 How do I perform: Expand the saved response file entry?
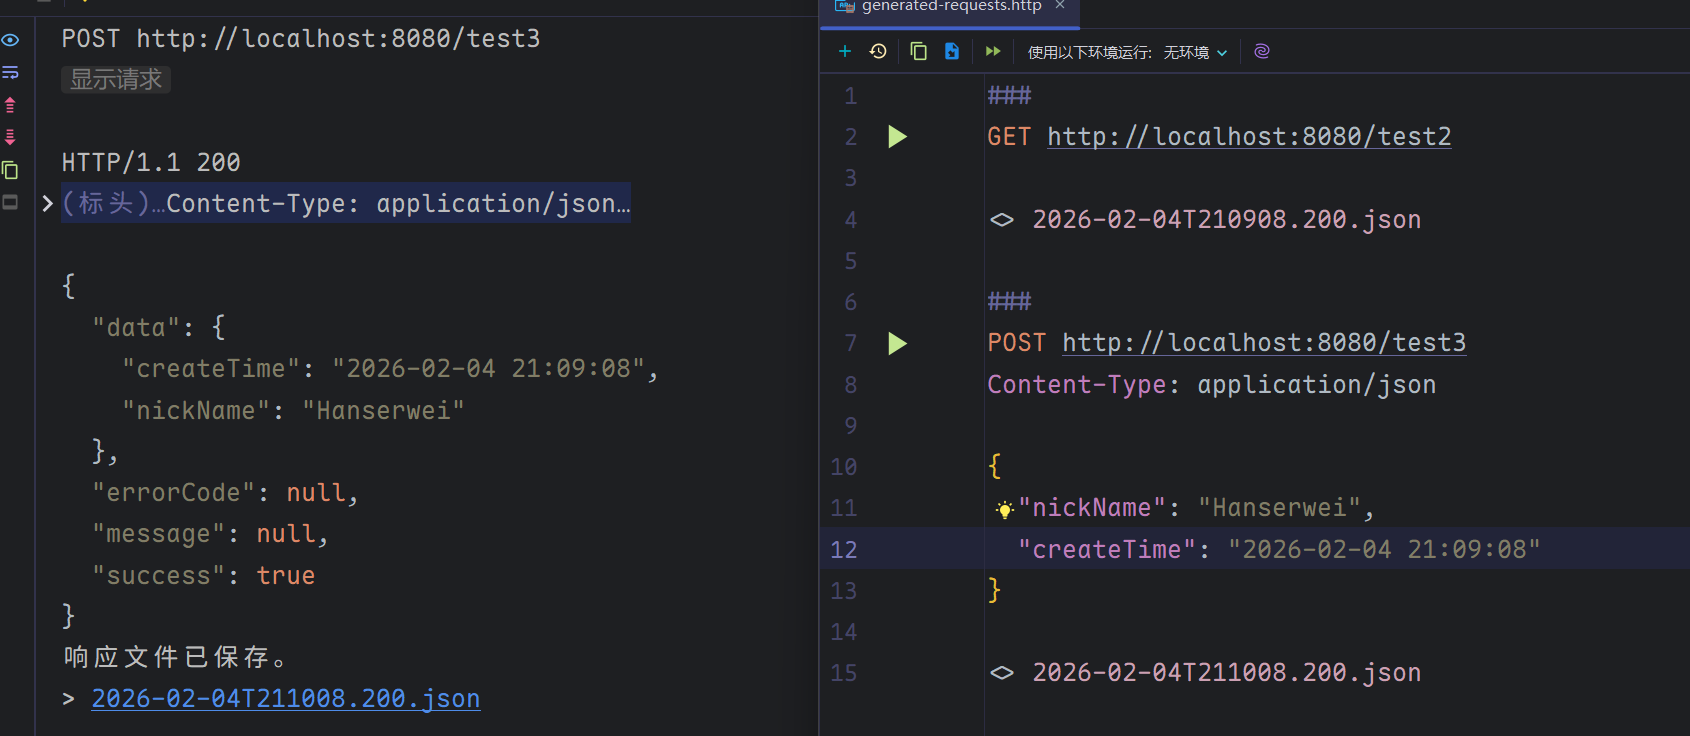(68, 699)
